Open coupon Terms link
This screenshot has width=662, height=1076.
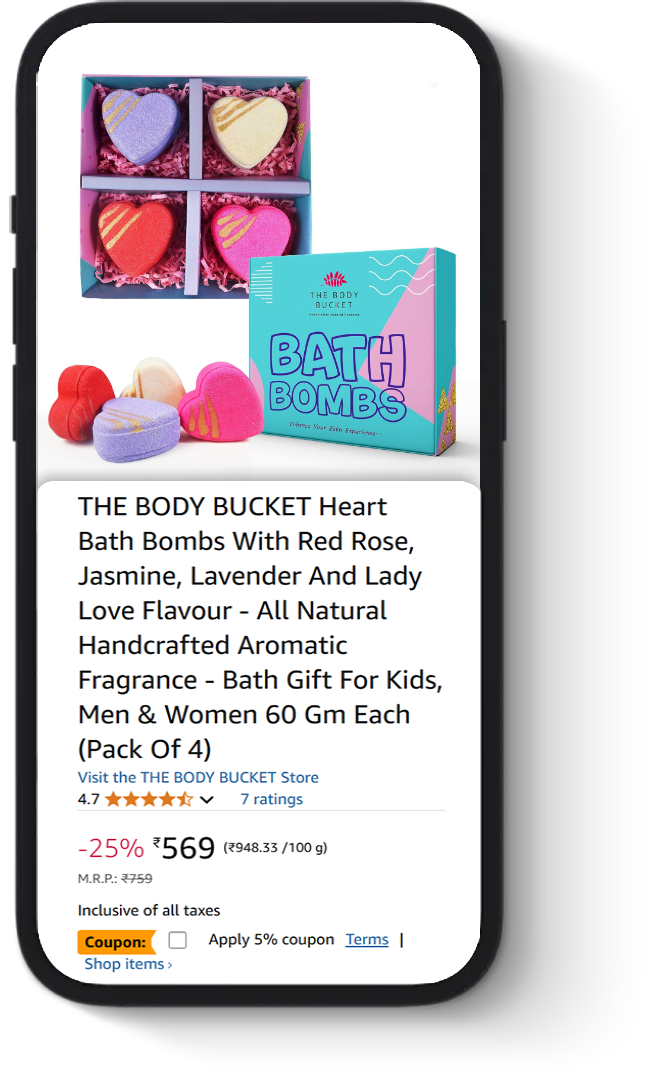[x=367, y=939]
